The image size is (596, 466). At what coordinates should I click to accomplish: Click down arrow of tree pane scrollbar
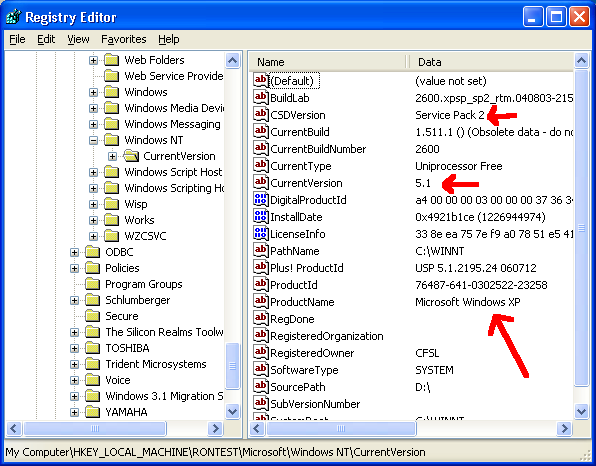pyautogui.click(x=232, y=411)
